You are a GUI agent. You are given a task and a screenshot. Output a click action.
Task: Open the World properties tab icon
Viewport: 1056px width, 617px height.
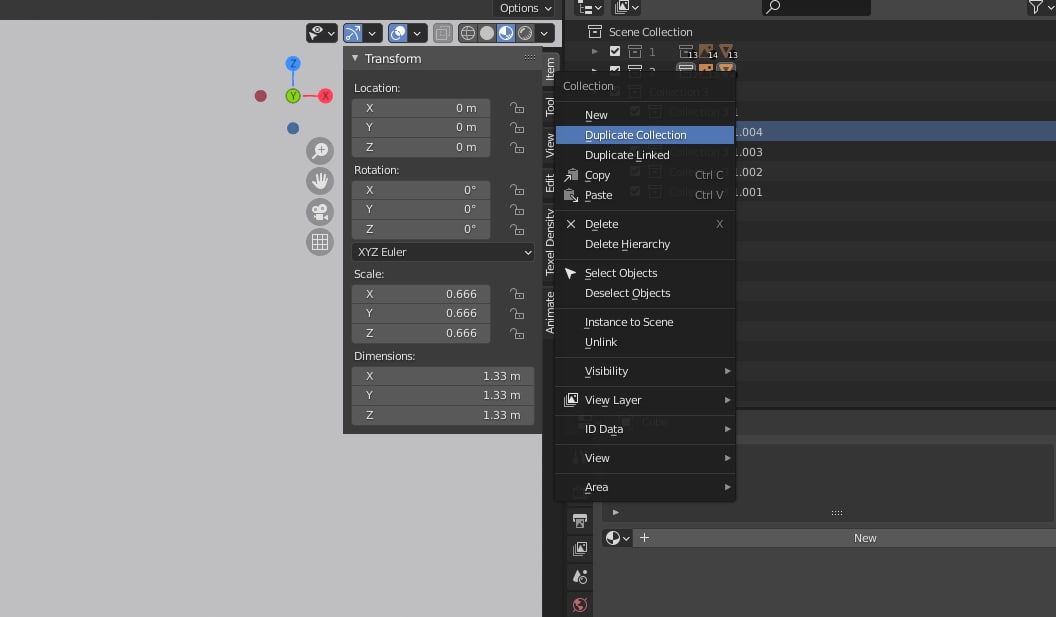580,605
